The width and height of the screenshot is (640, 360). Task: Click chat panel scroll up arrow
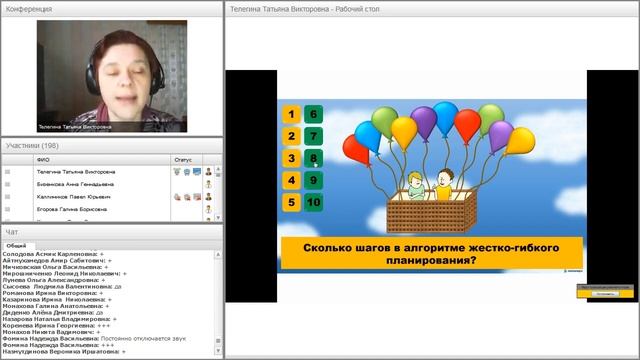[218, 254]
